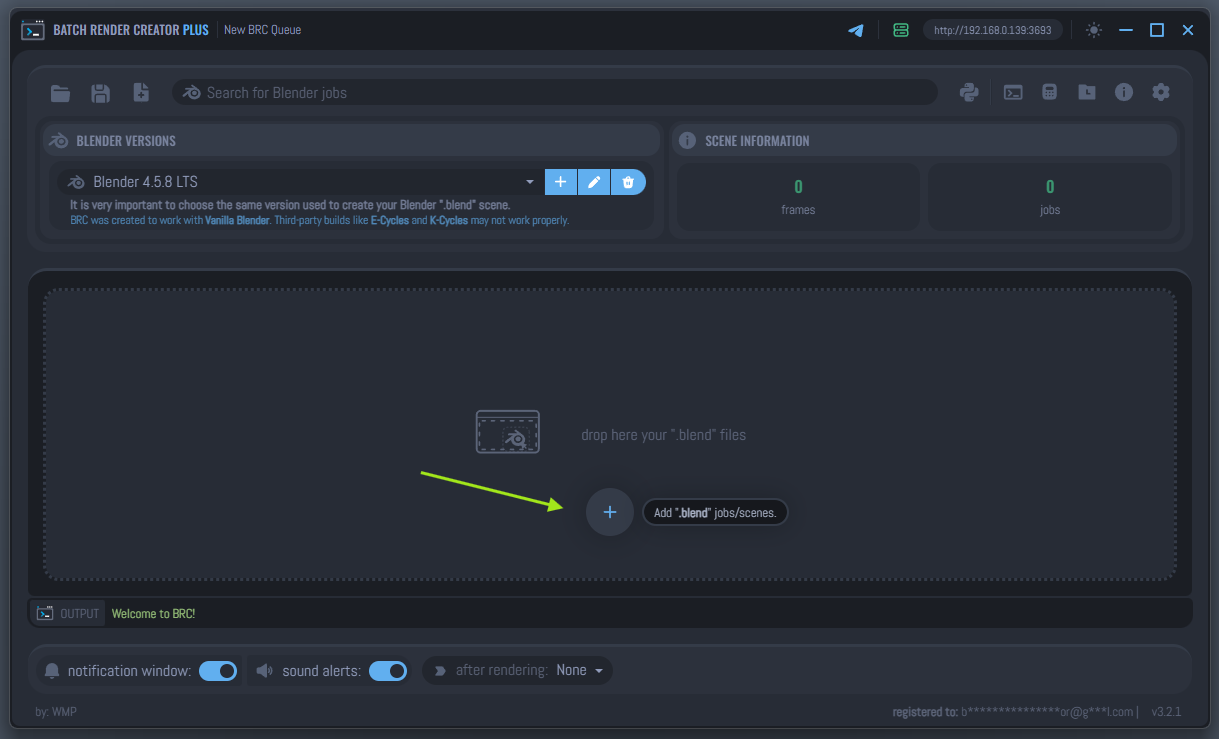
Task: Open settings via the gear icon
Action: tap(1161, 92)
